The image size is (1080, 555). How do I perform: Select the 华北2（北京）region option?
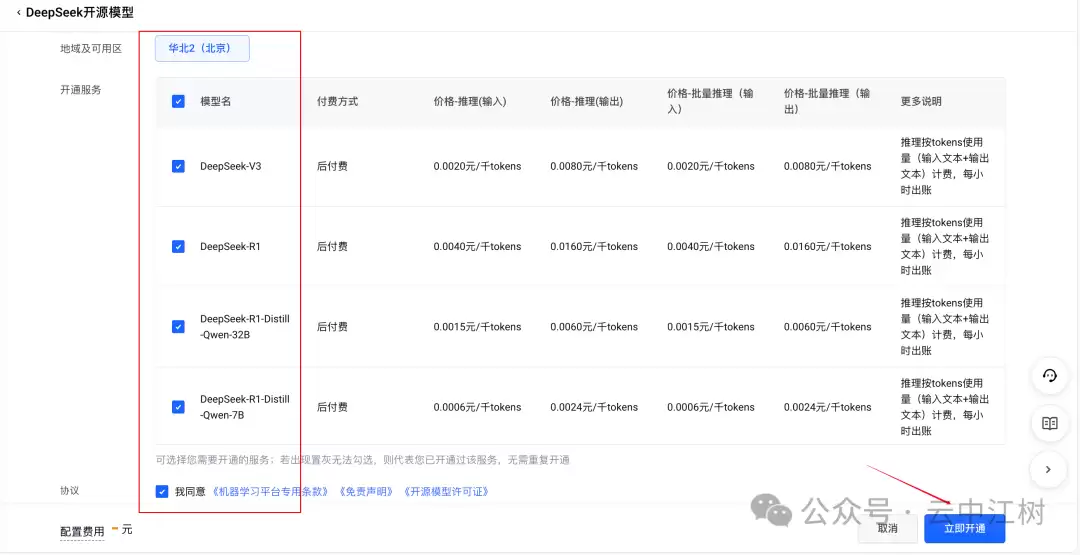202,48
